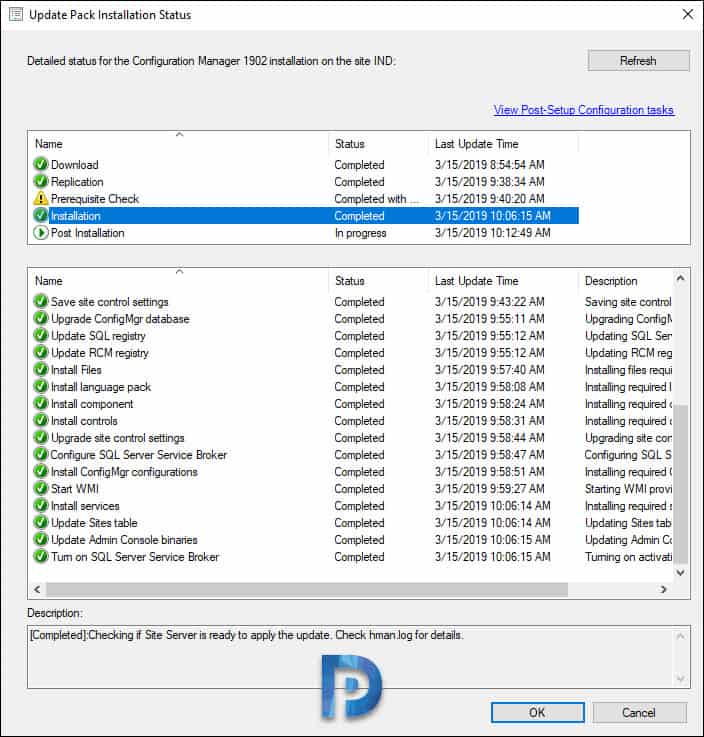The image size is (704, 737).
Task: Click the dialog title bar document icon
Action: (16, 15)
